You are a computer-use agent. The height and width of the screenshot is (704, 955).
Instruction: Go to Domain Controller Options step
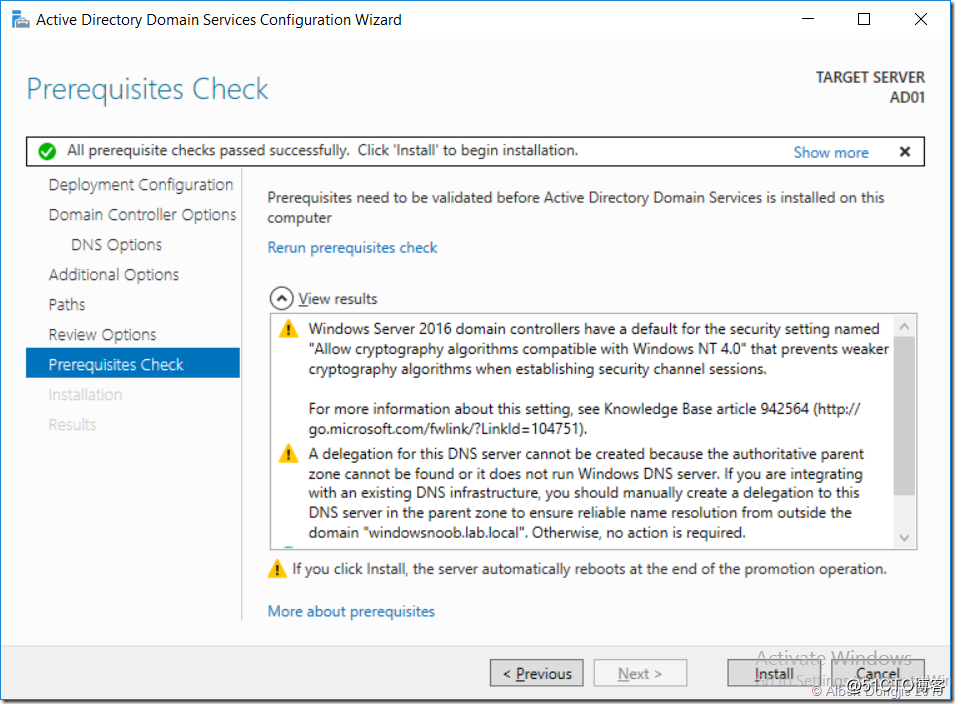click(x=143, y=214)
